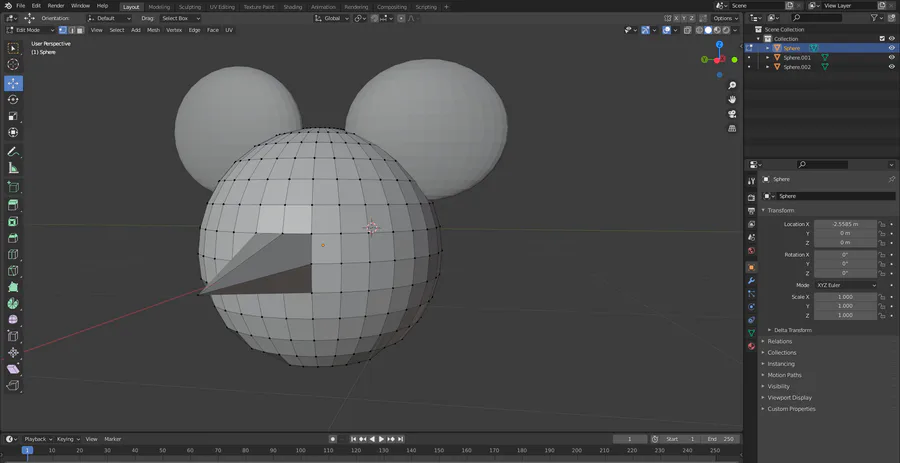Open the Options dropdown in viewport header
The height and width of the screenshot is (463, 900).
click(726, 18)
